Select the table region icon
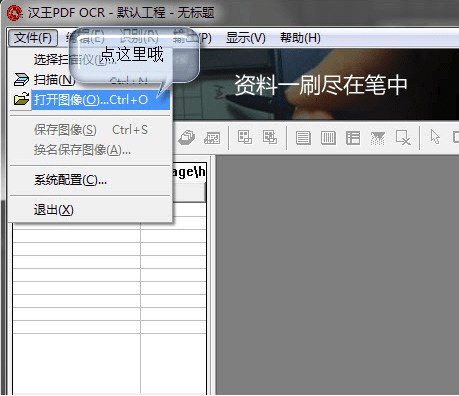The width and height of the screenshot is (459, 396). [x=353, y=138]
